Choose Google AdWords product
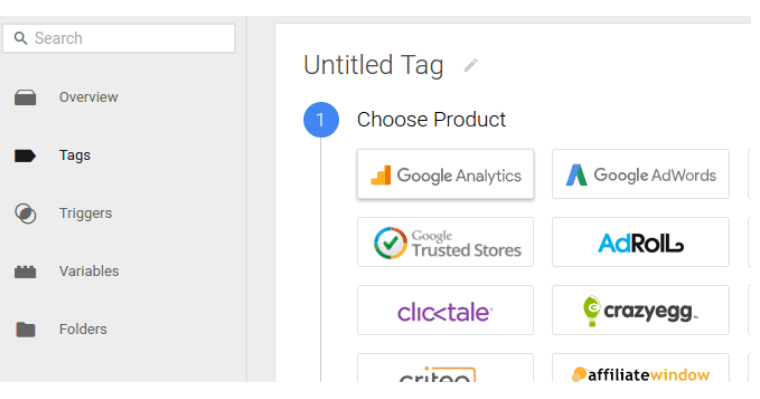The width and height of the screenshot is (760, 399). pyautogui.click(x=640, y=175)
